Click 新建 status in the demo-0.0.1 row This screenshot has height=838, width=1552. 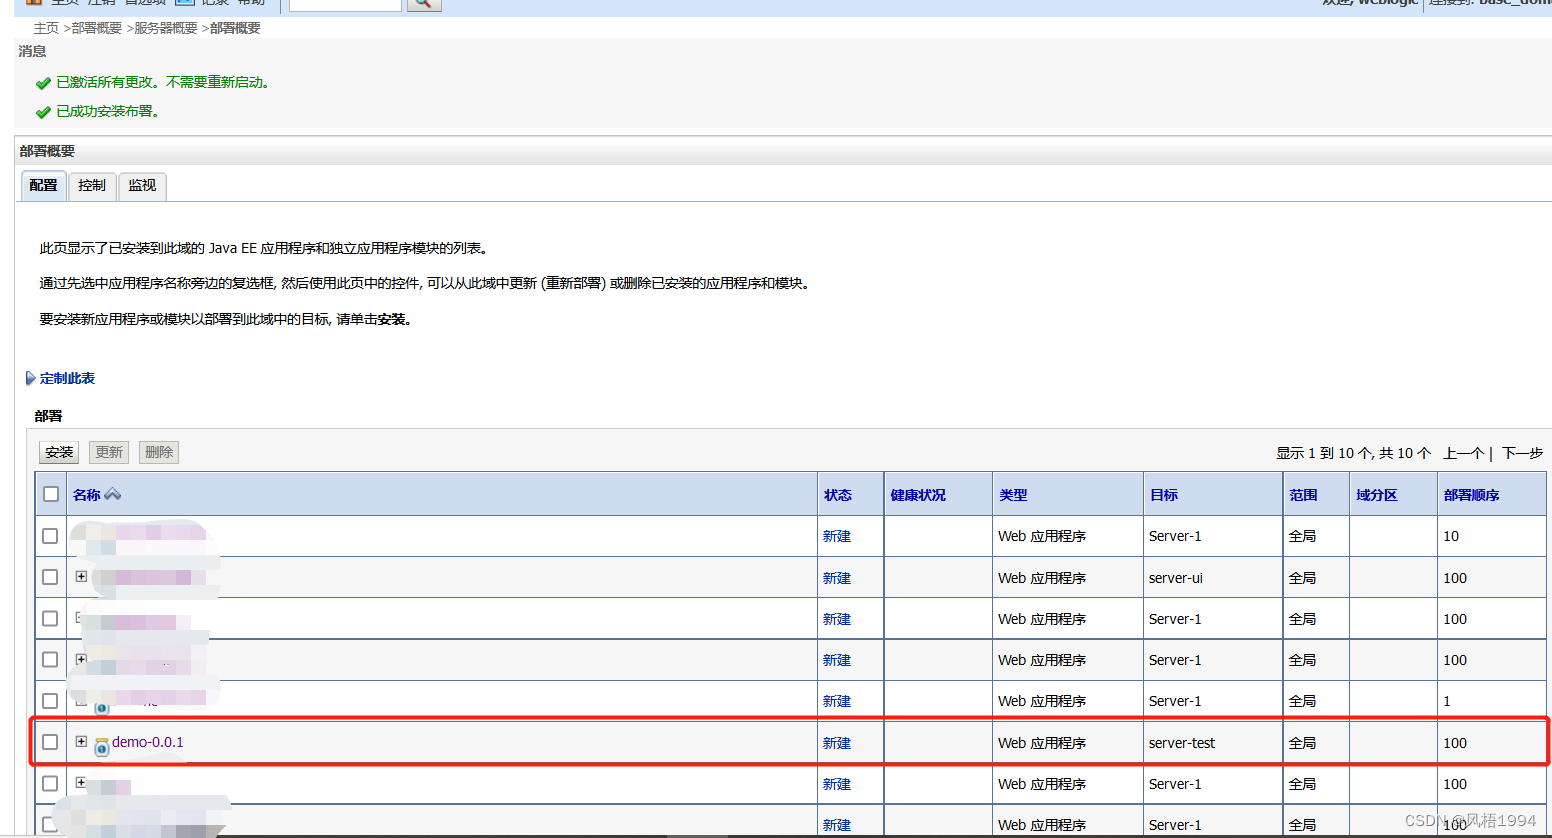837,743
